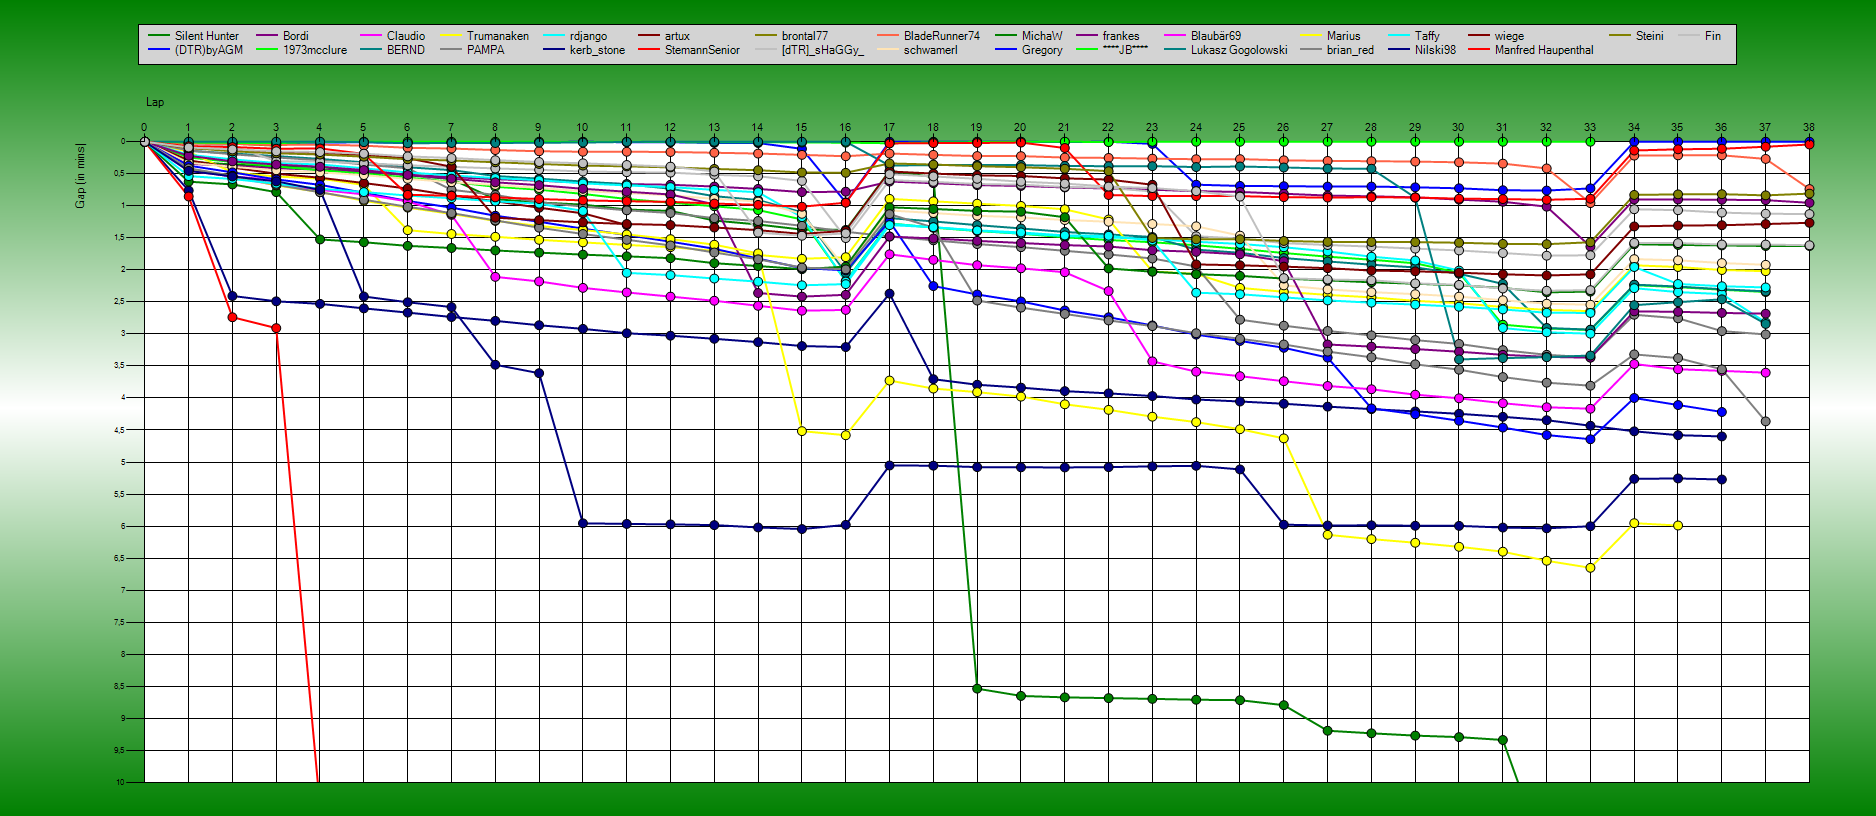Click the origin data point at lap 0
The image size is (1876, 816).
pyautogui.click(x=144, y=141)
